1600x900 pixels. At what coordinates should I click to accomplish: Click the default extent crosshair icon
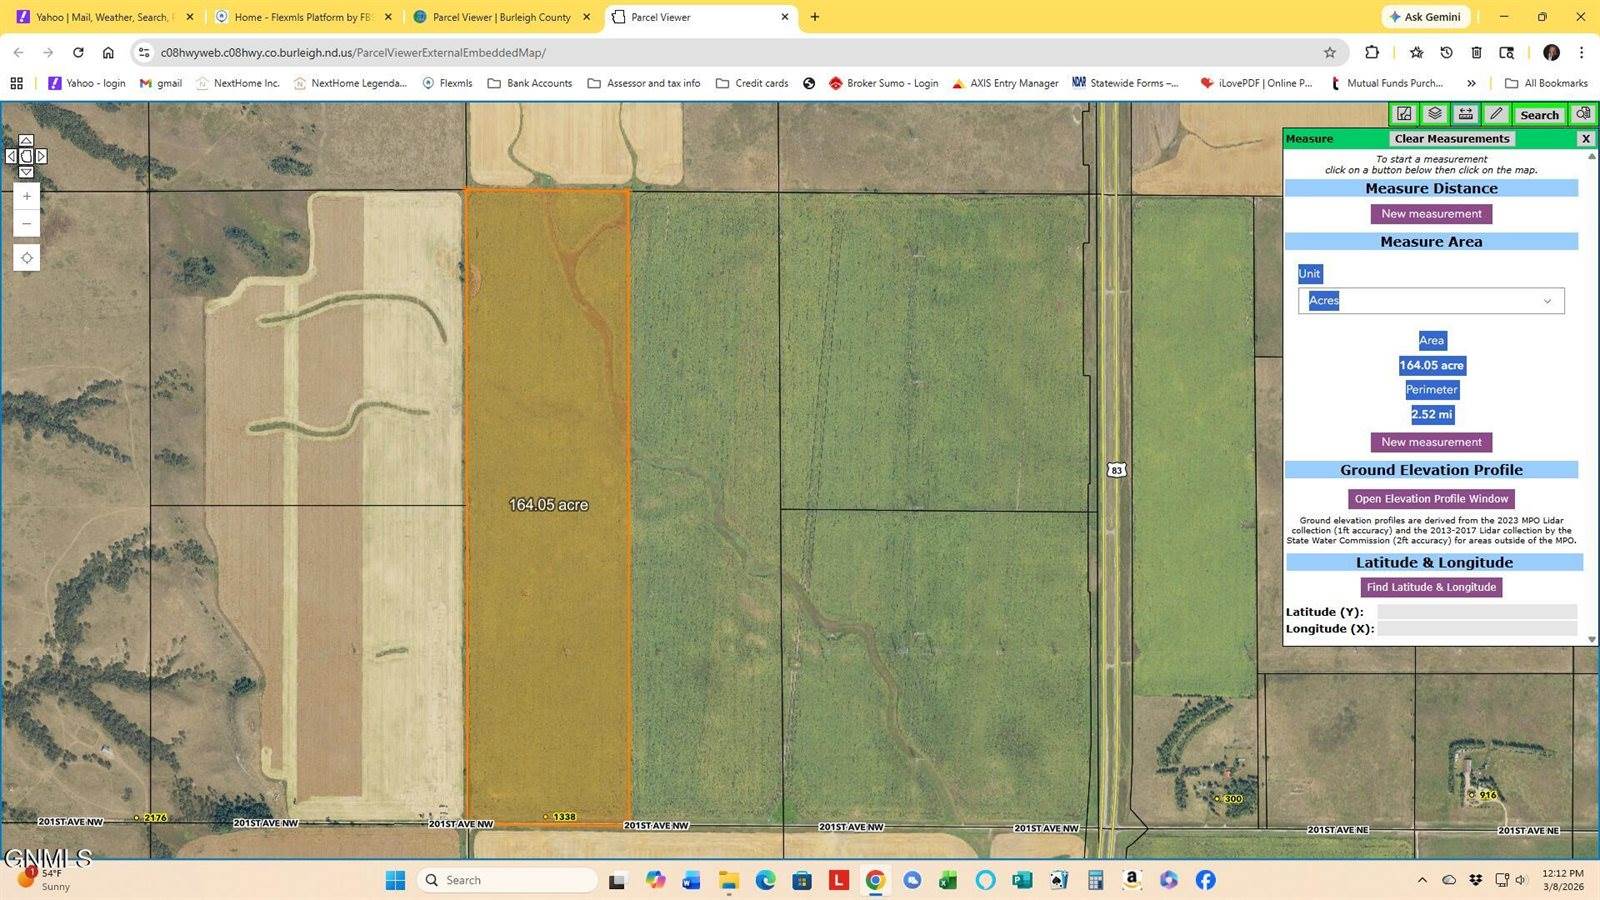pyautogui.click(x=26, y=258)
